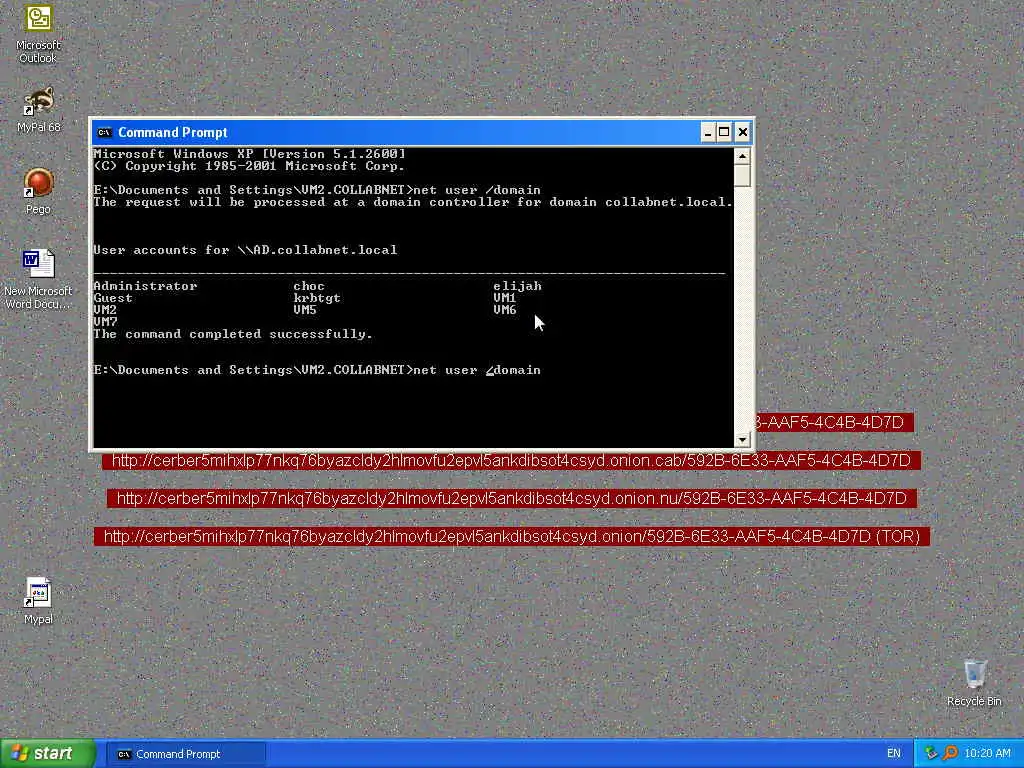Minimize the Command Prompt window
This screenshot has width=1024, height=768.
tap(707, 133)
